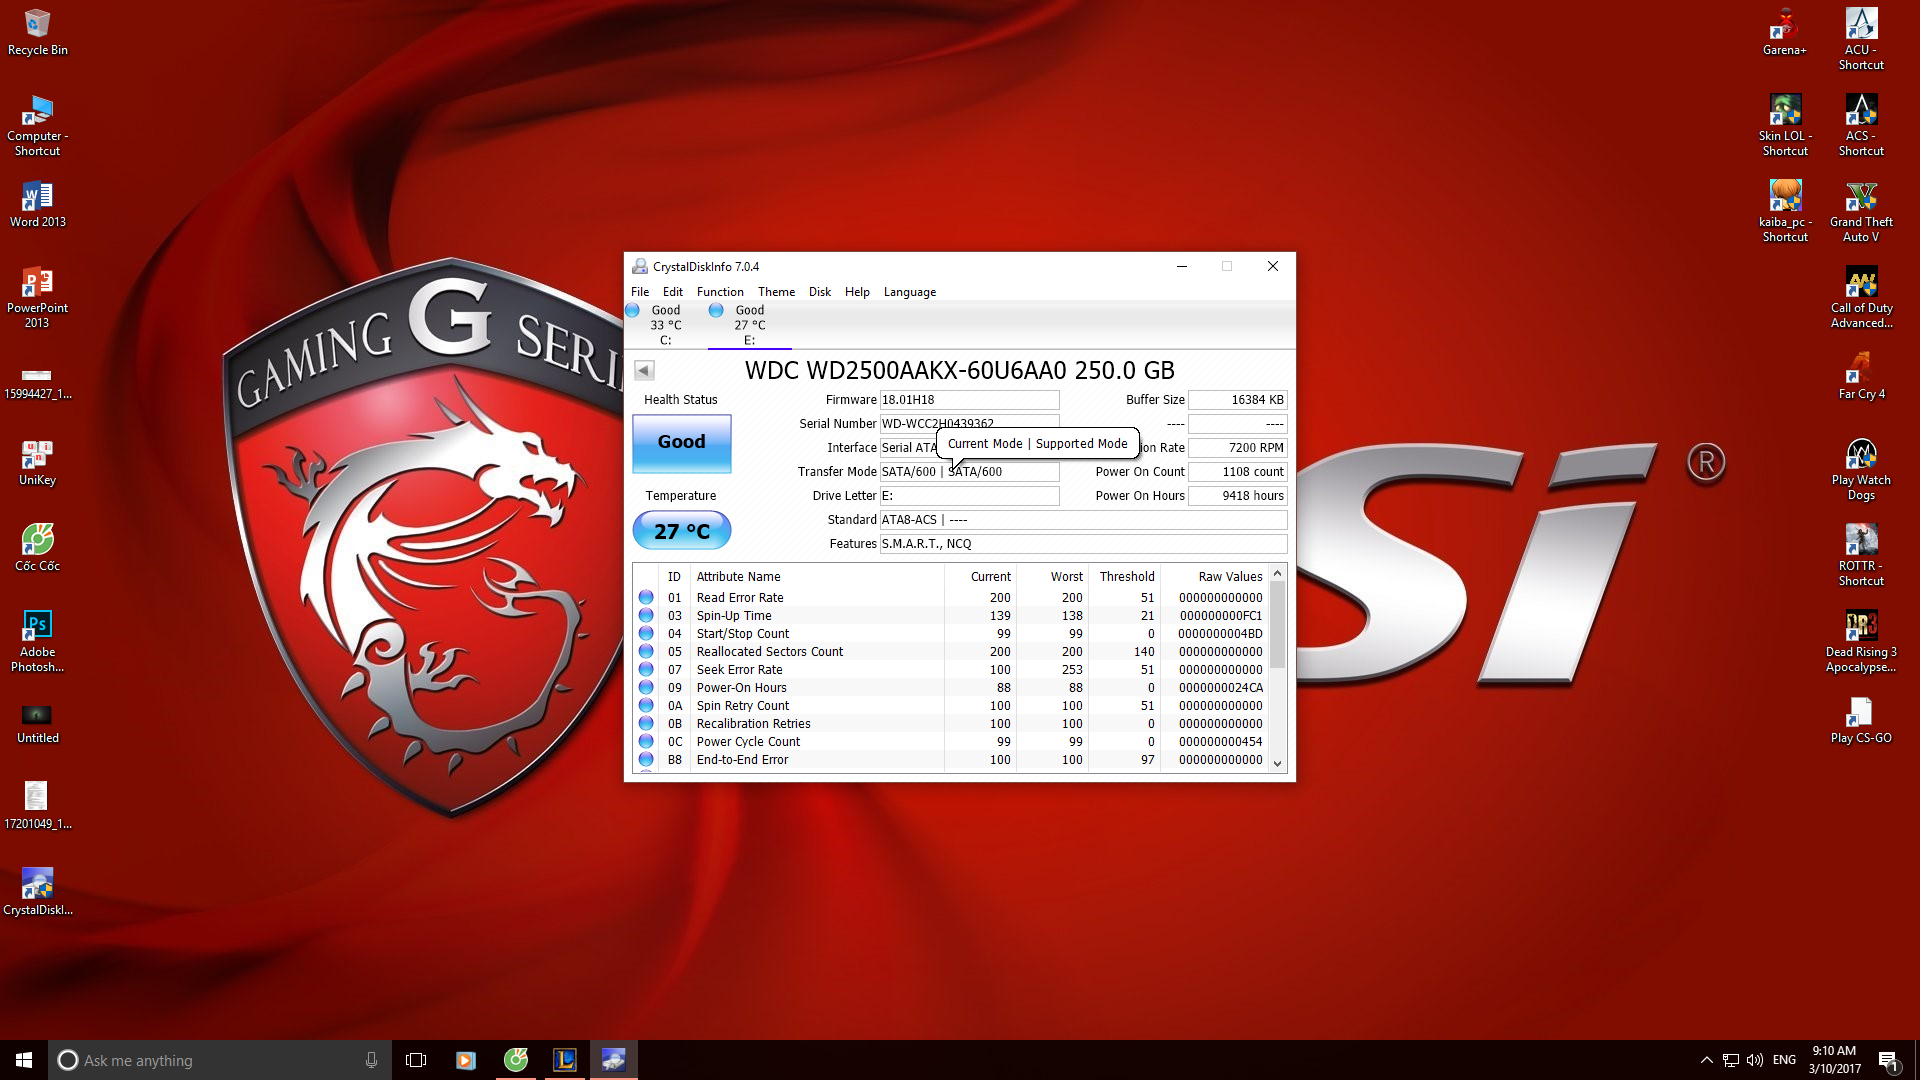1920x1080 pixels.
Task: Click the Transfer Mode field SATA/600
Action: tap(969, 472)
